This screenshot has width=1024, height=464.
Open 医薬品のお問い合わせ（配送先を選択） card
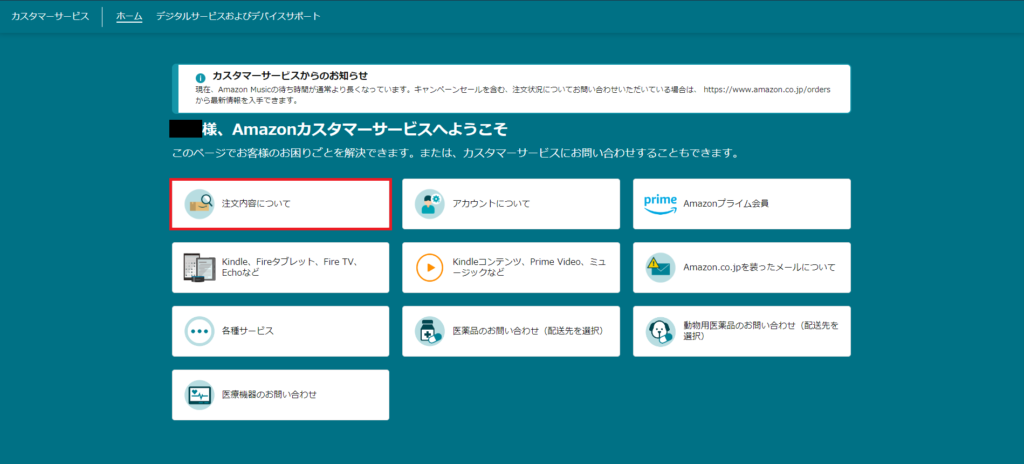pos(511,331)
